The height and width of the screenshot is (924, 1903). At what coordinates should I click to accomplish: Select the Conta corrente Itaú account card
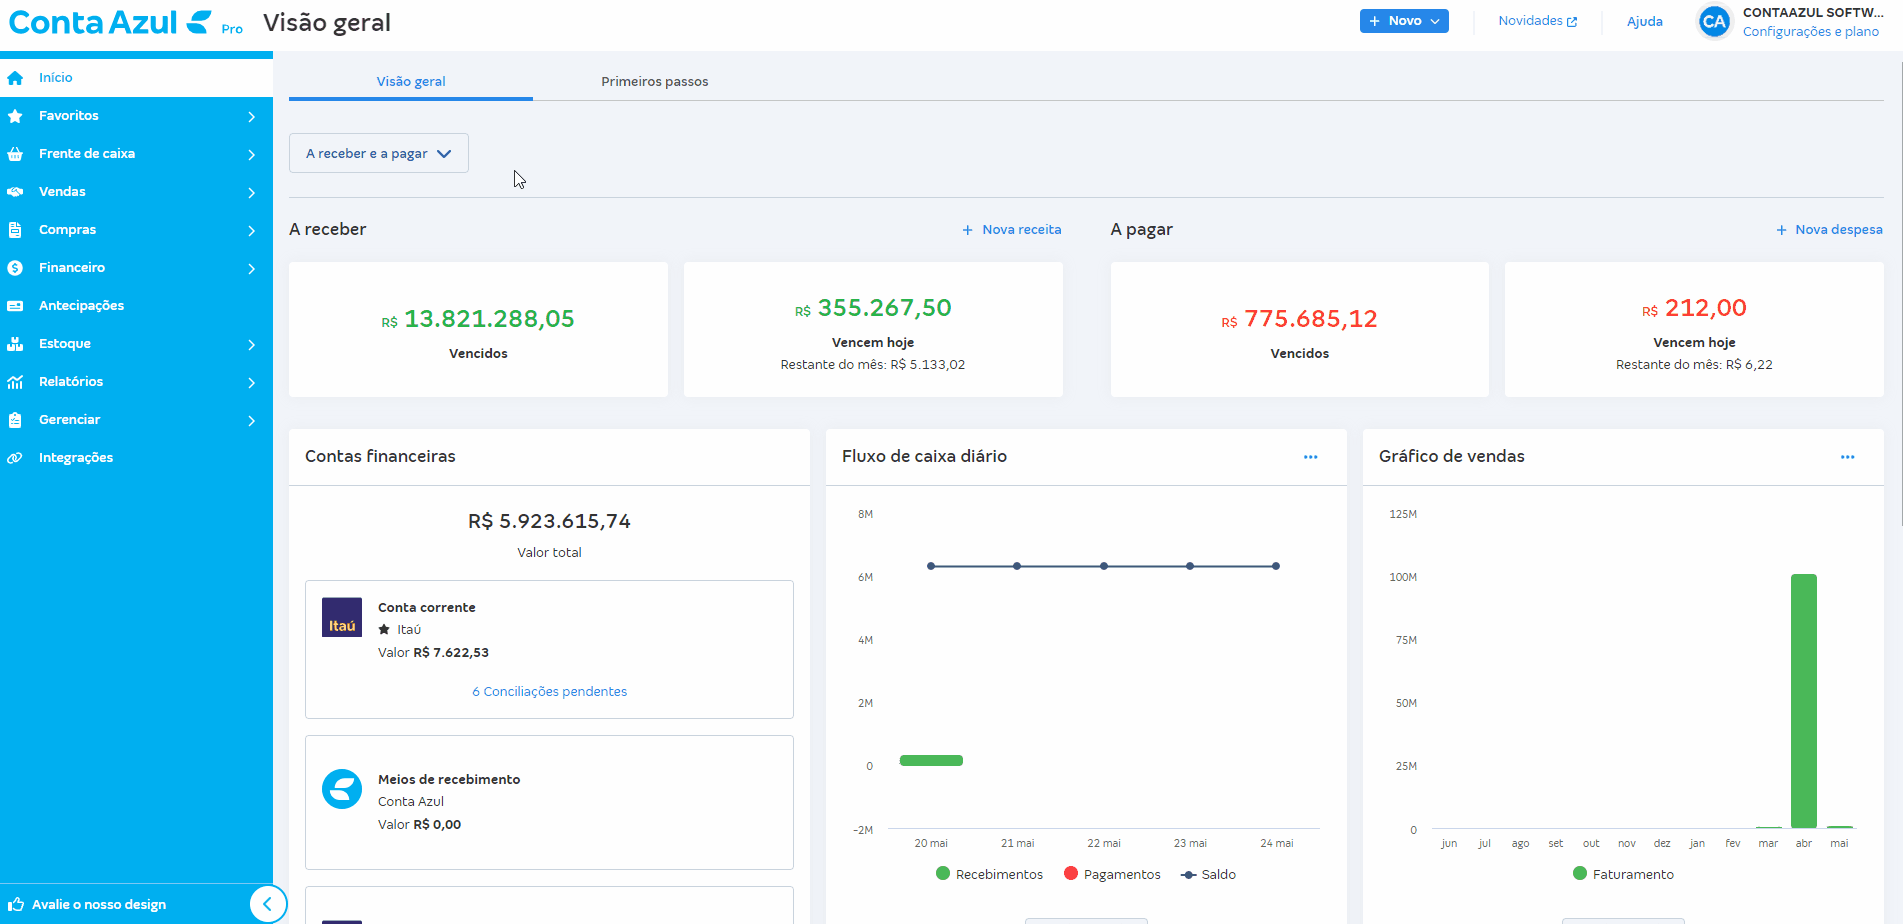coord(549,649)
